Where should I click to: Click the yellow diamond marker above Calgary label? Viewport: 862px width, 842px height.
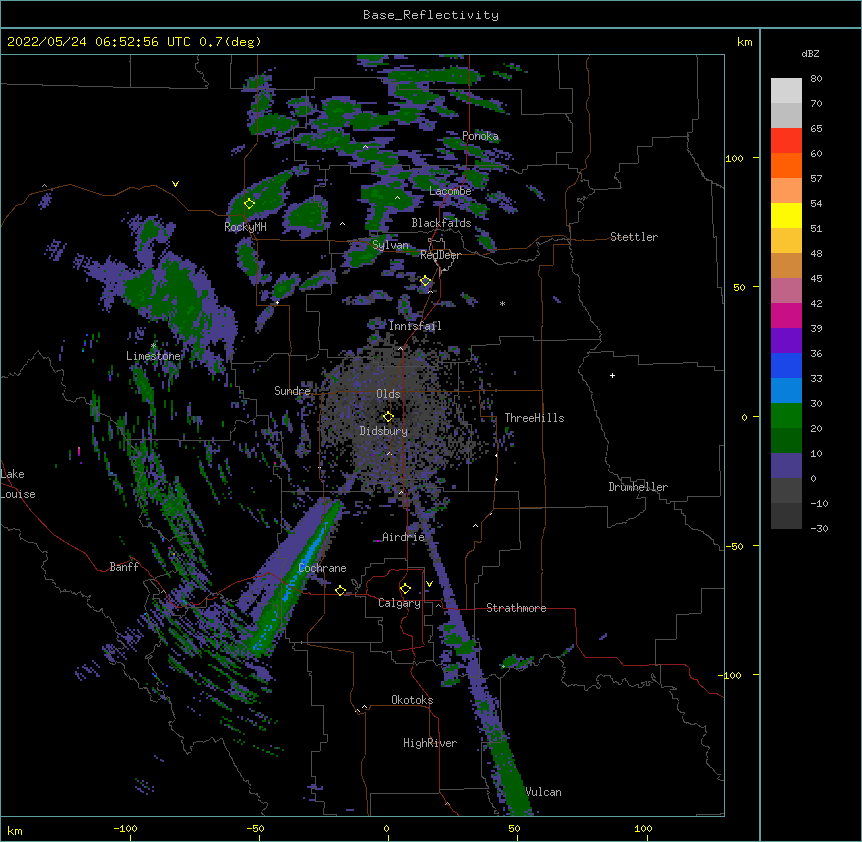[405, 589]
